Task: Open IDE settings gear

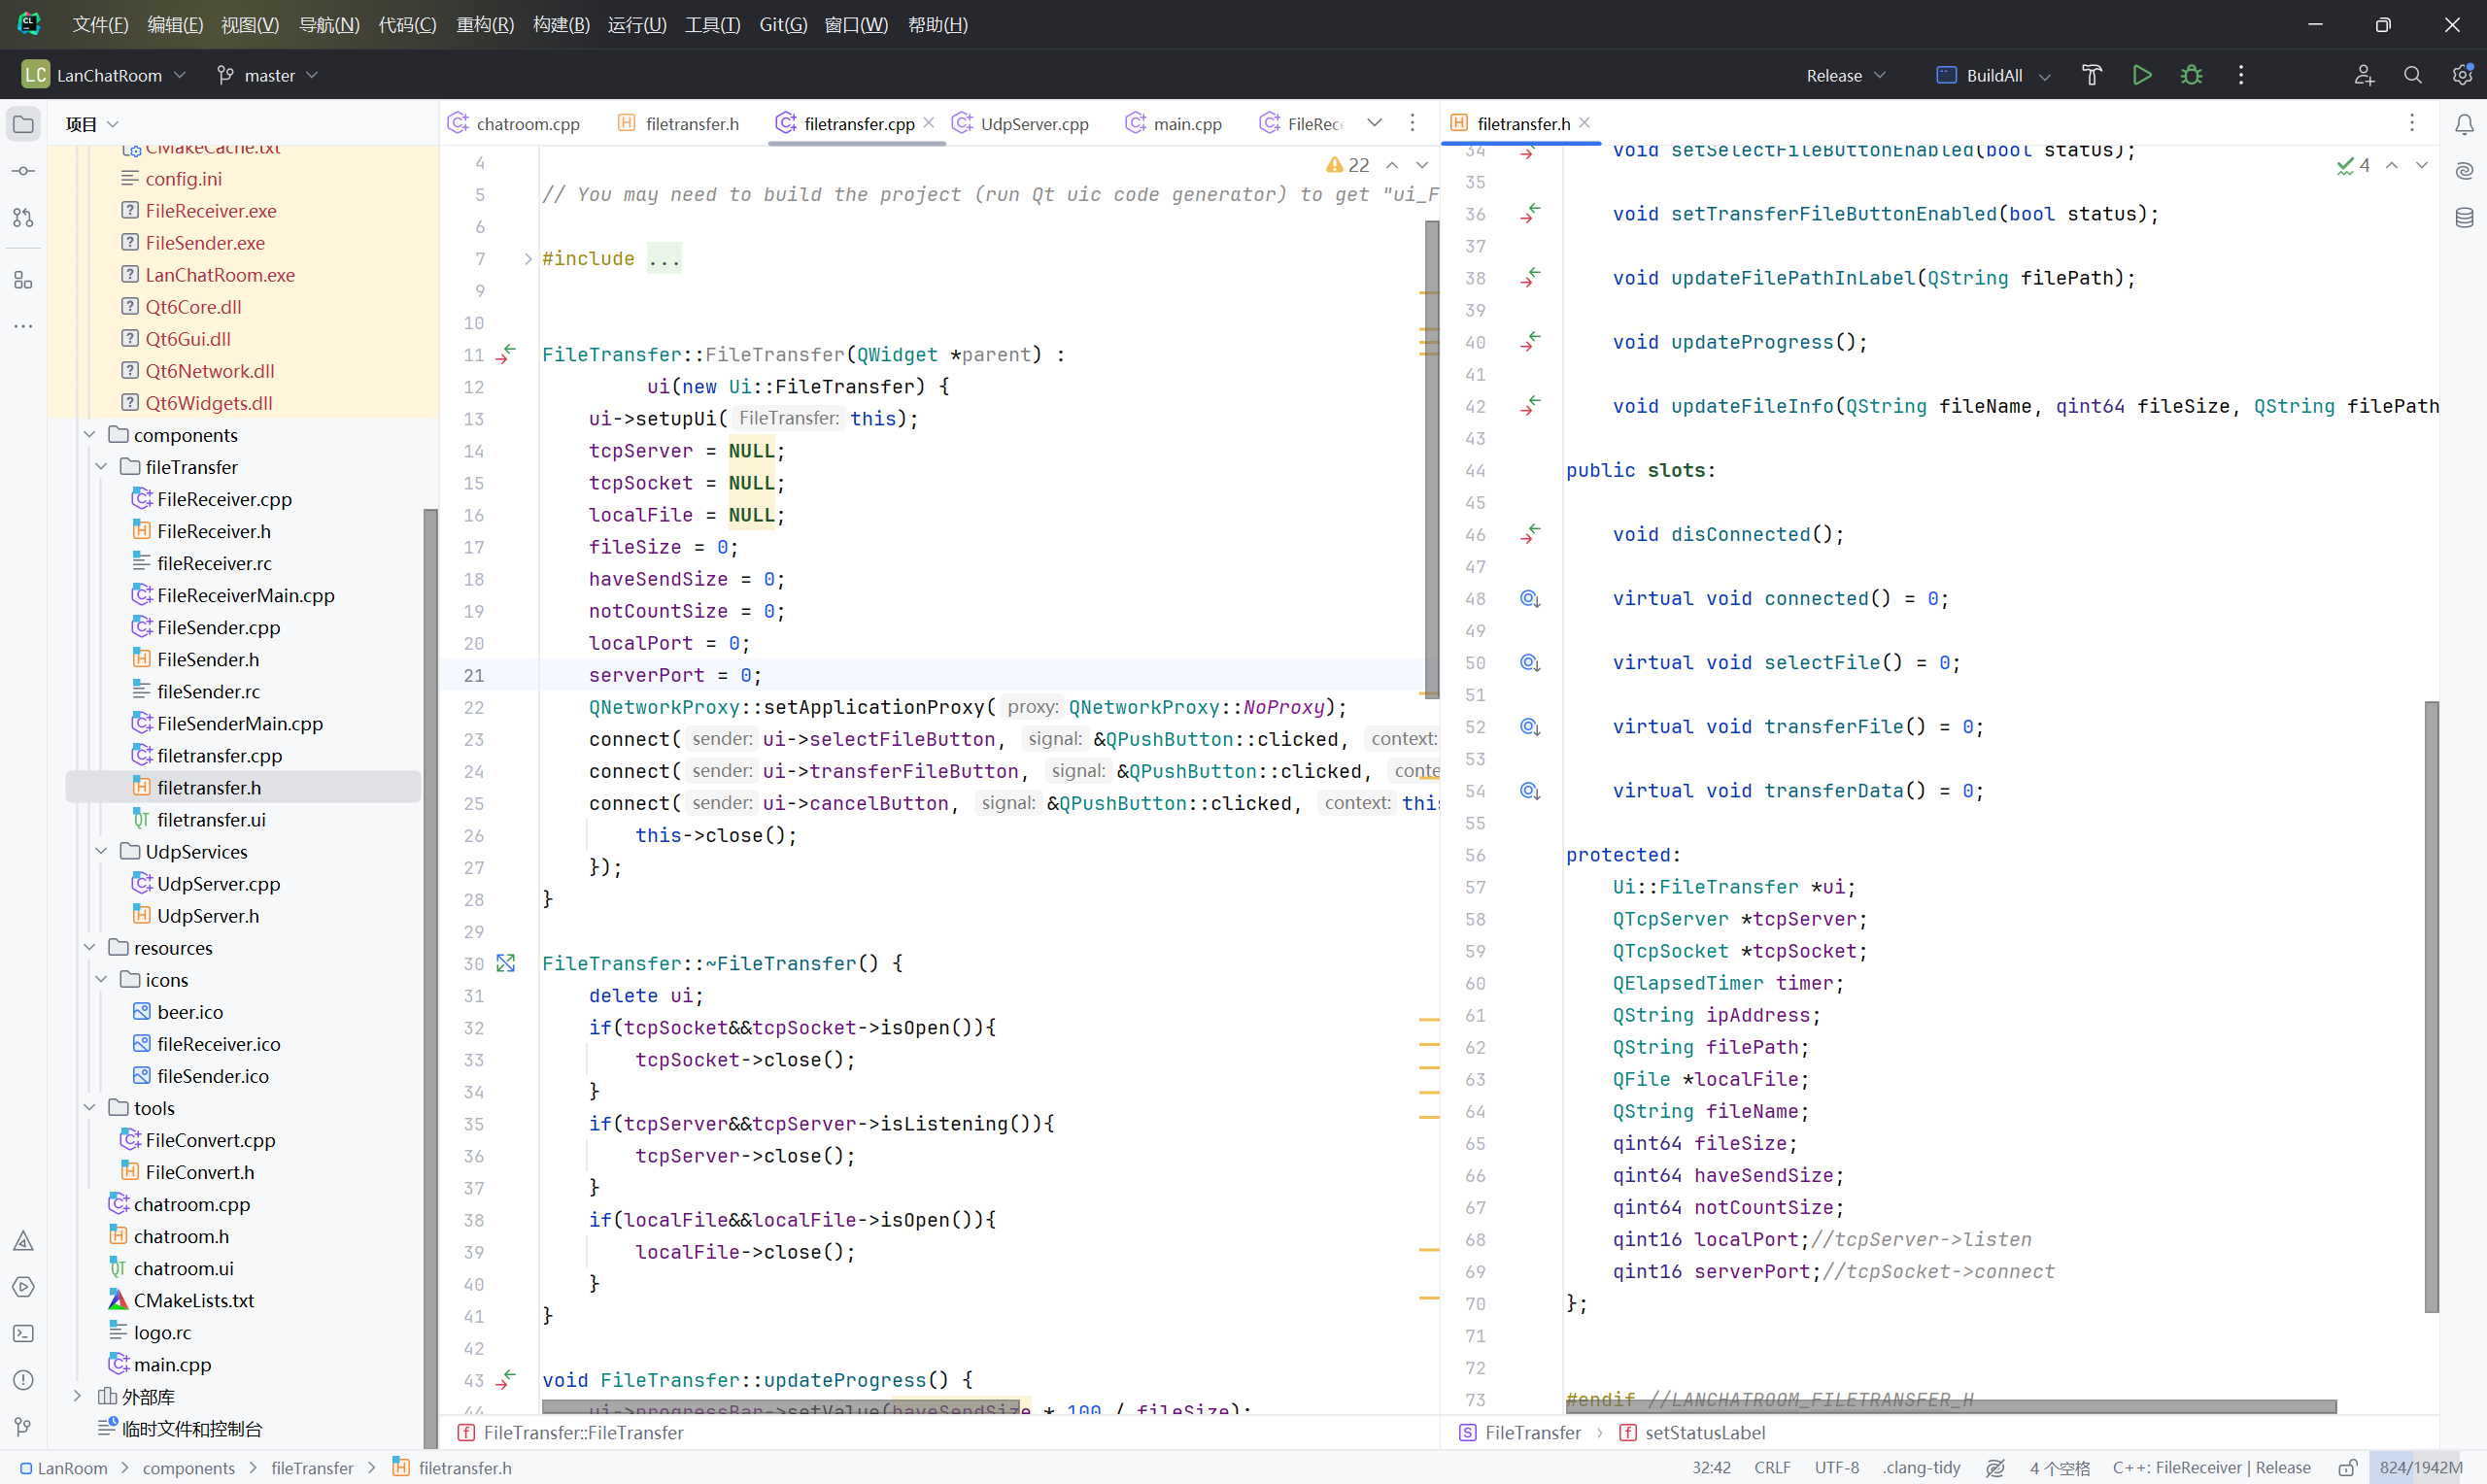Action: 2461,75
